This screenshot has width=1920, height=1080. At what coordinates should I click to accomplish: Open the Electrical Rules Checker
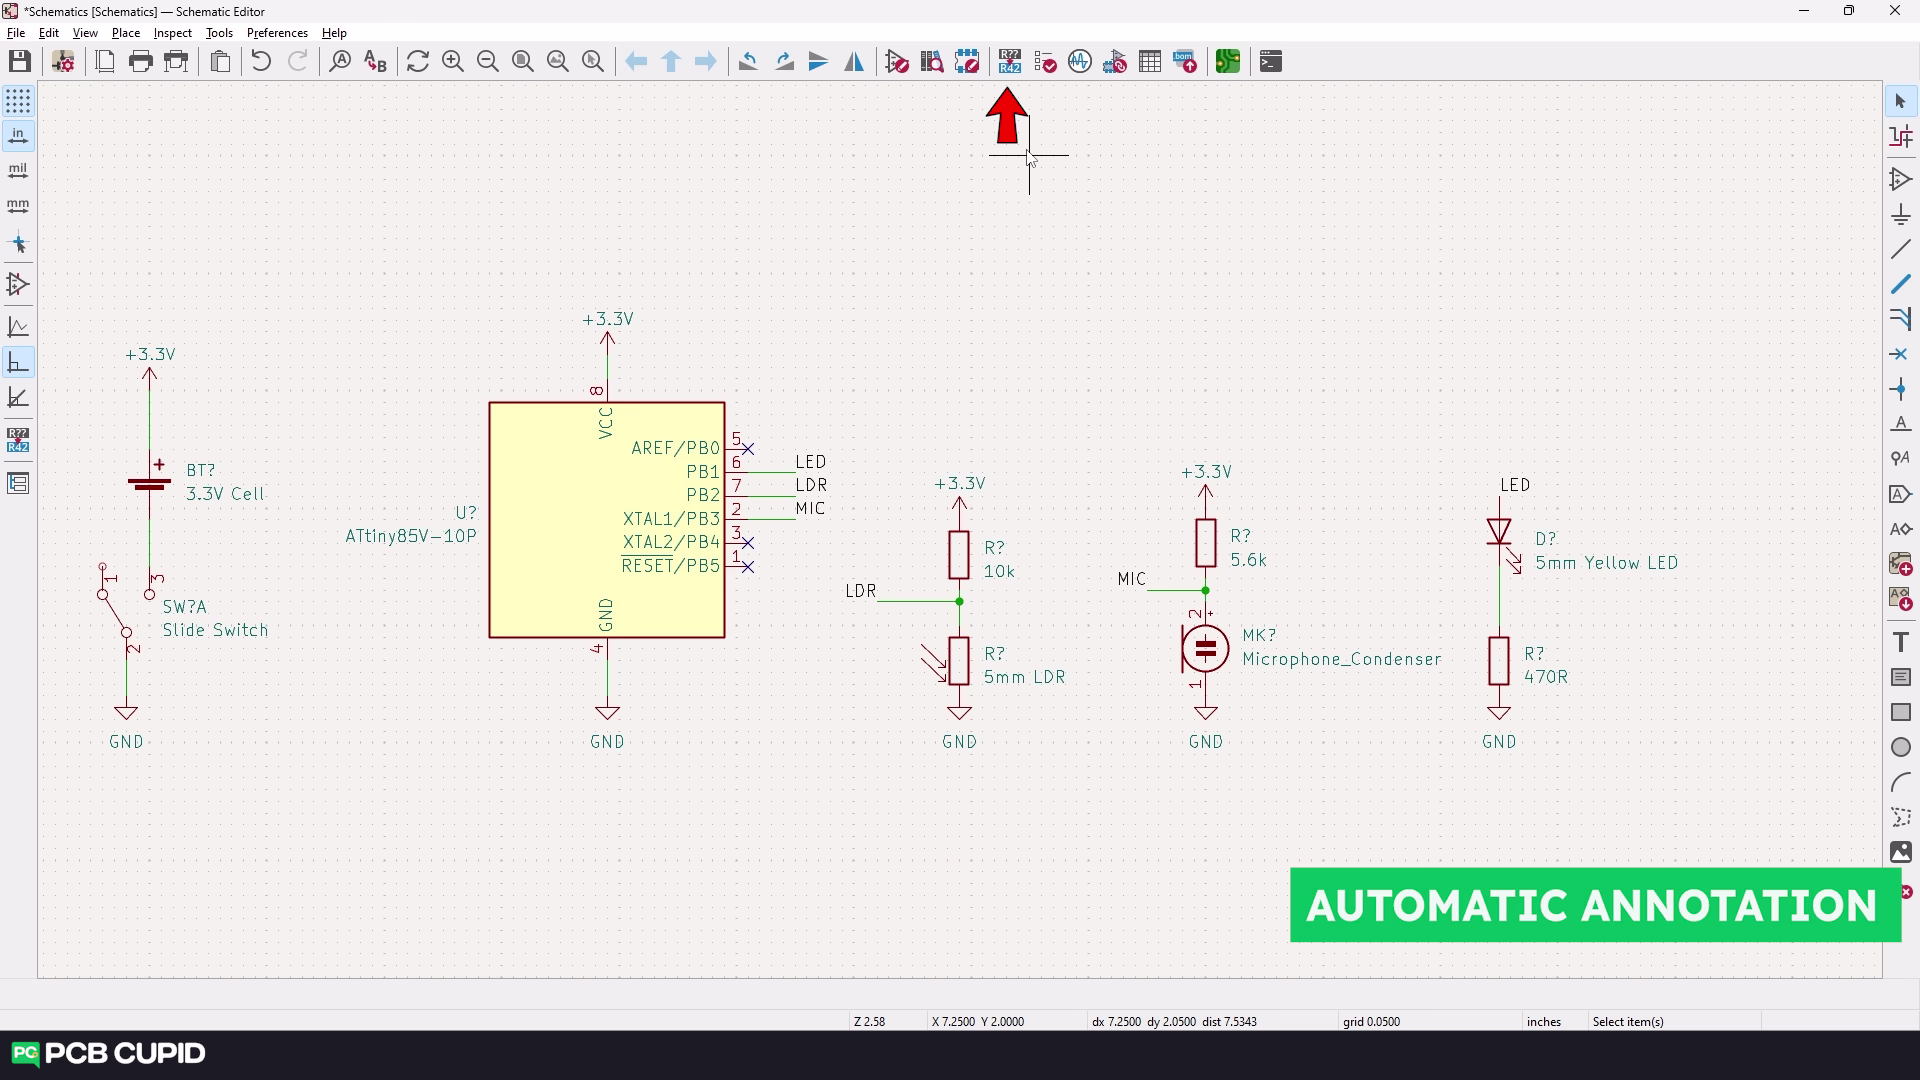(x=1045, y=62)
